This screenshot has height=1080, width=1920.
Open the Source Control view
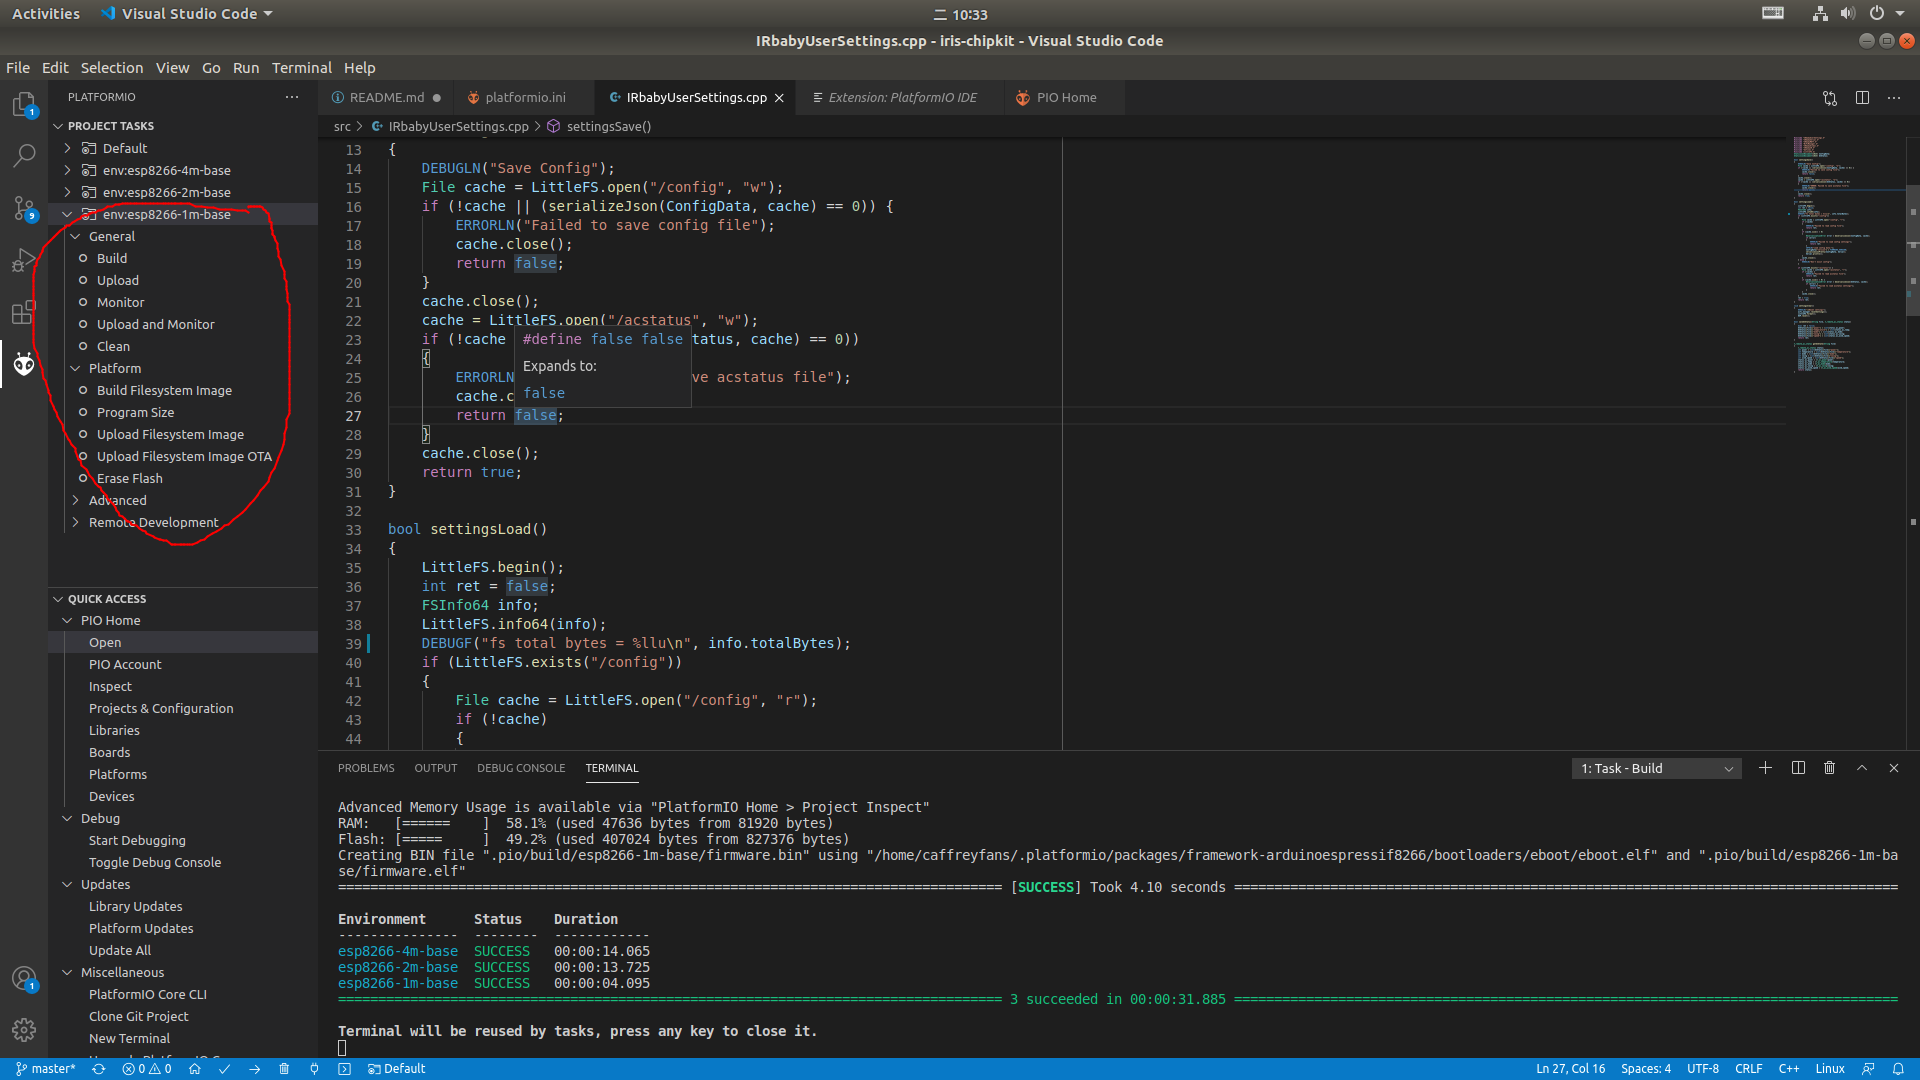[x=24, y=208]
